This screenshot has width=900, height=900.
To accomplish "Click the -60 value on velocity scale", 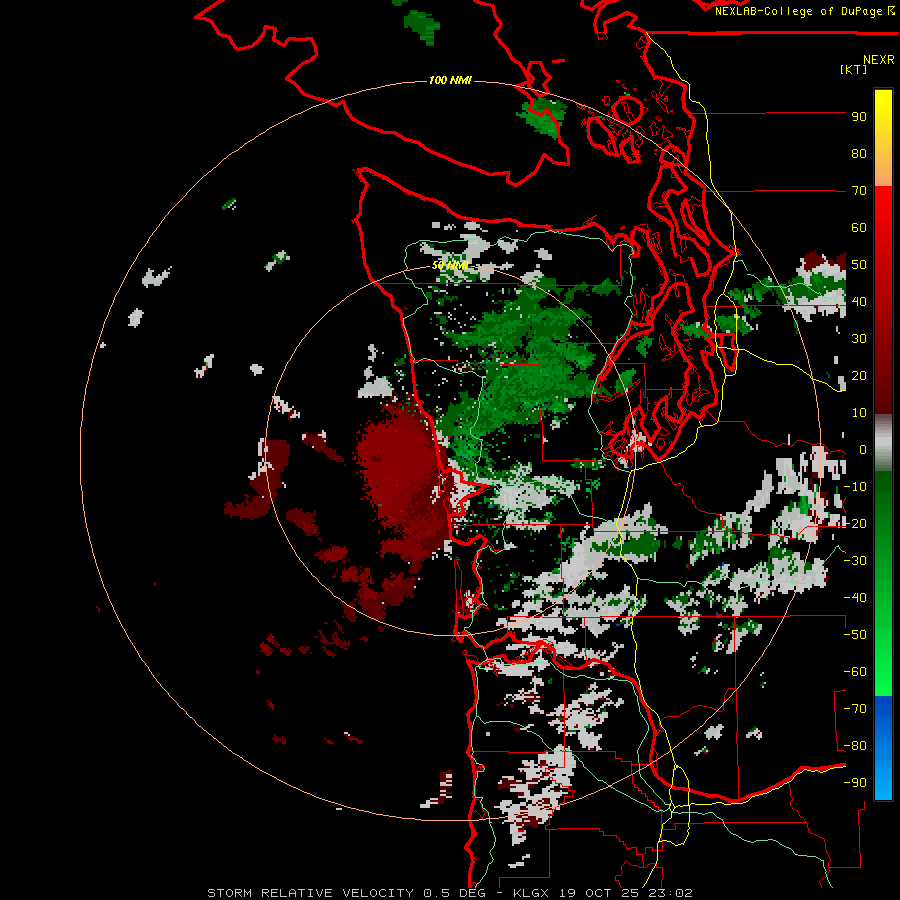I will tap(855, 672).
